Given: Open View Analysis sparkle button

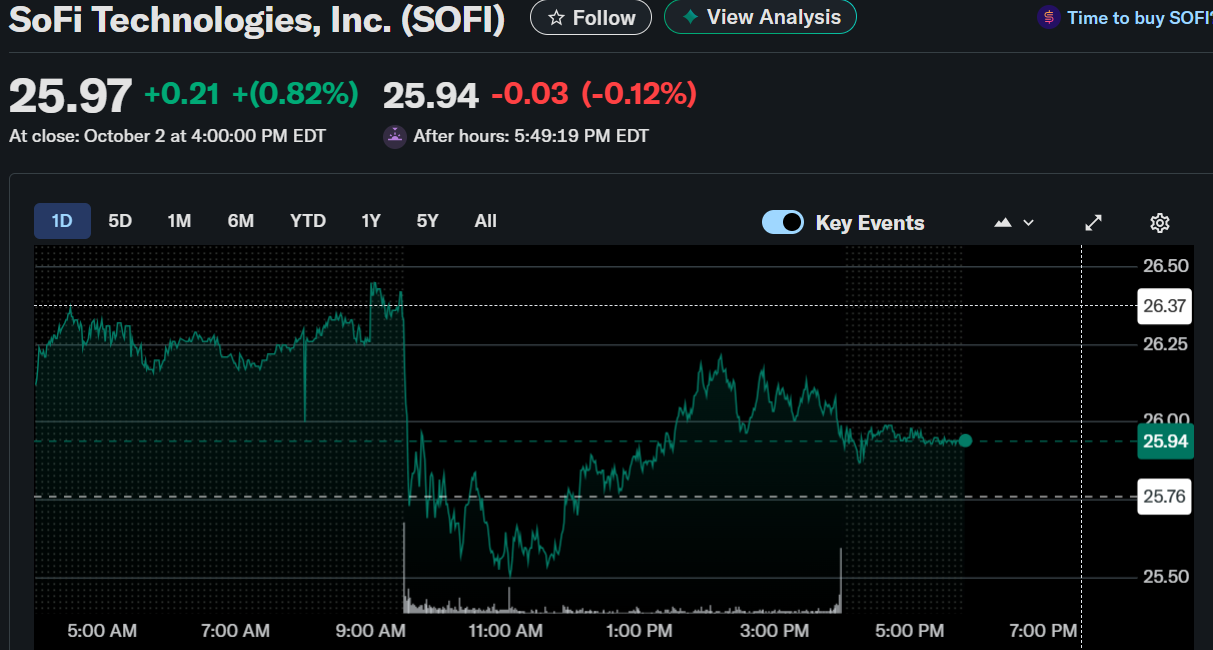Looking at the screenshot, I should 760,17.
